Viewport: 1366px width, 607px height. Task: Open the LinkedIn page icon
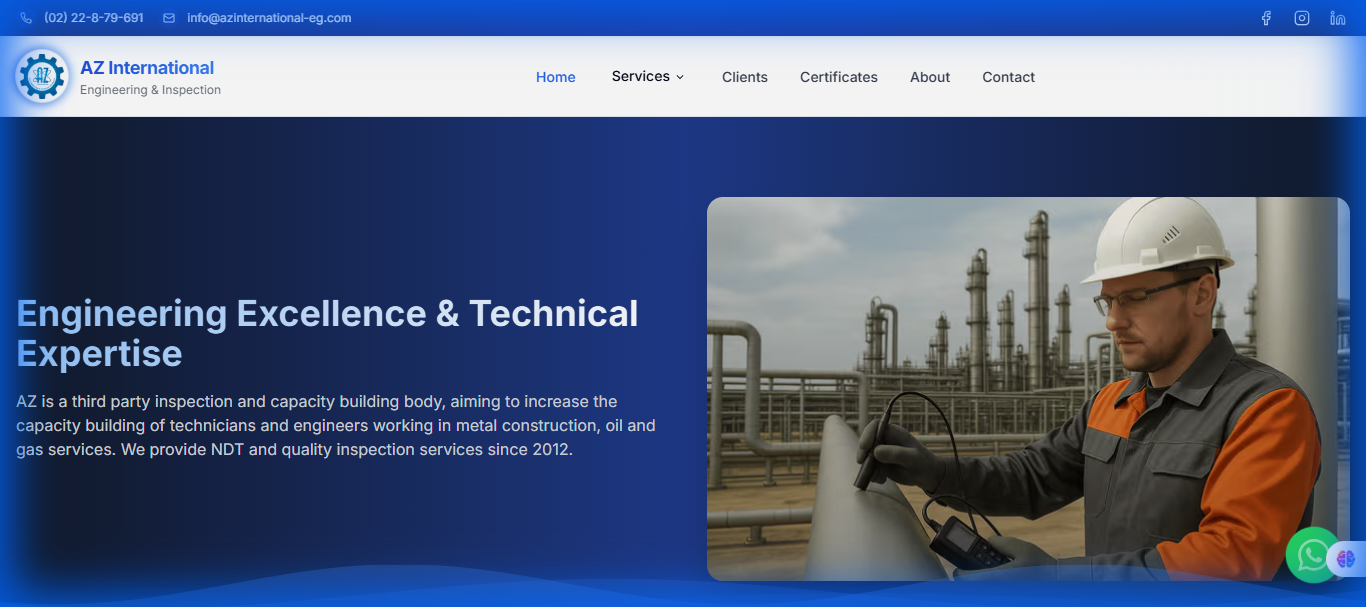(1337, 17)
